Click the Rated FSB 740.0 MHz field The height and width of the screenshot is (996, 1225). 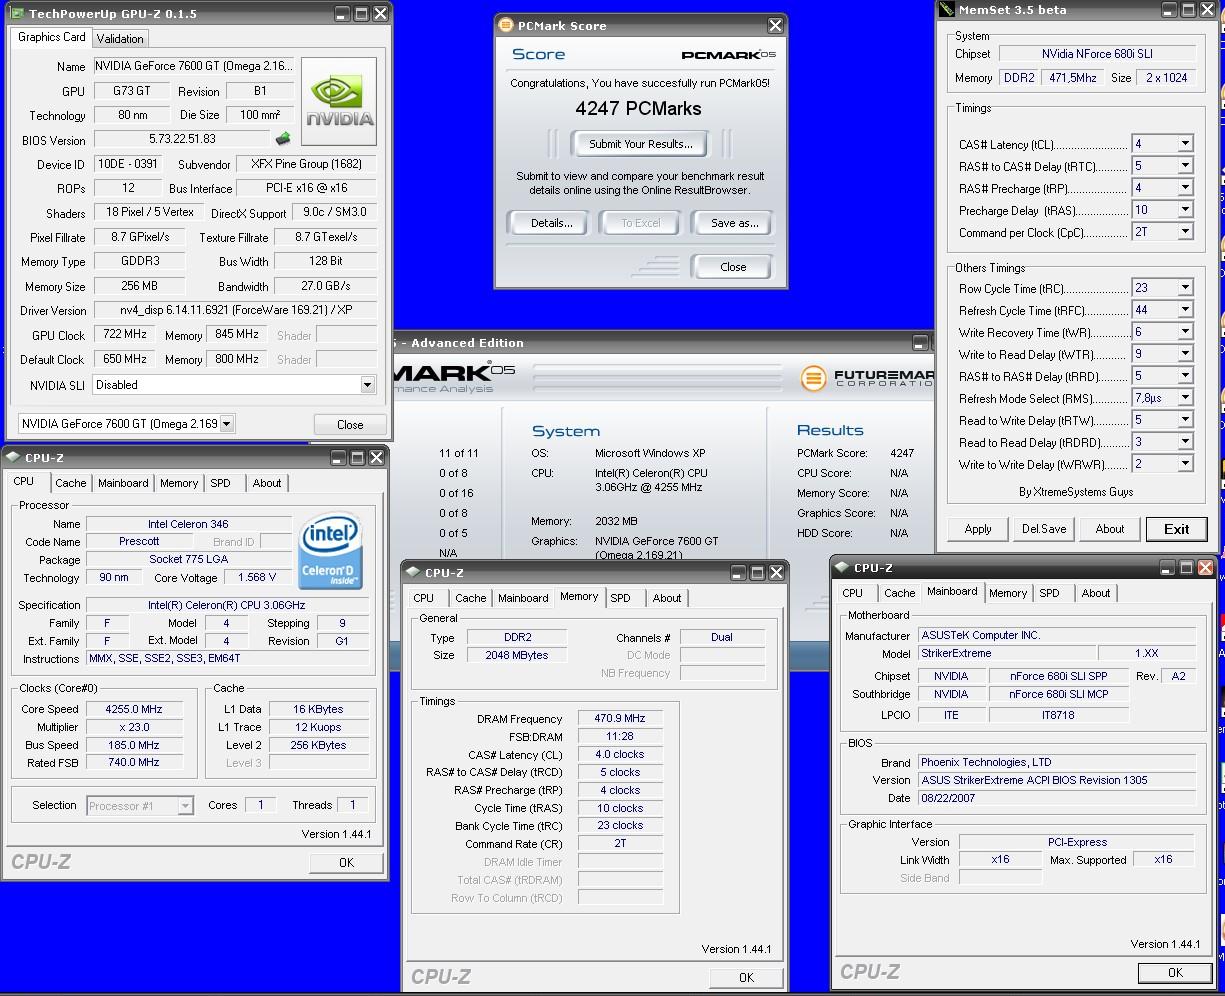(x=134, y=762)
